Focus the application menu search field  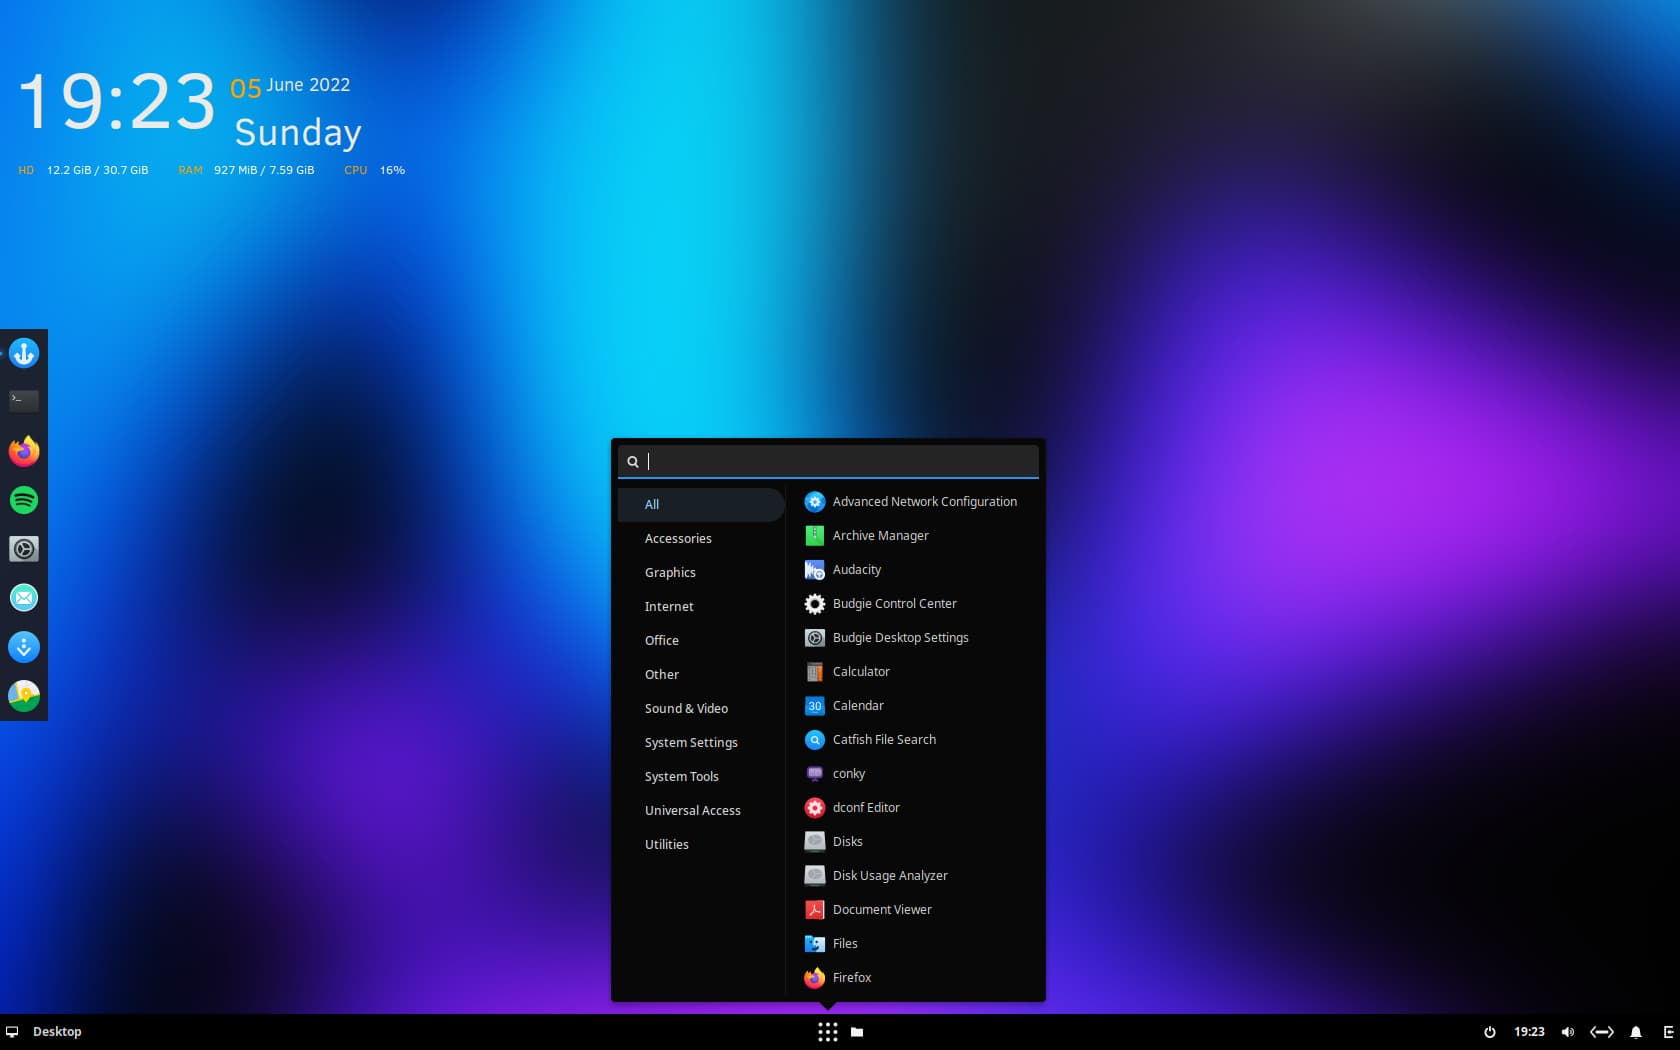pyautogui.click(x=828, y=461)
